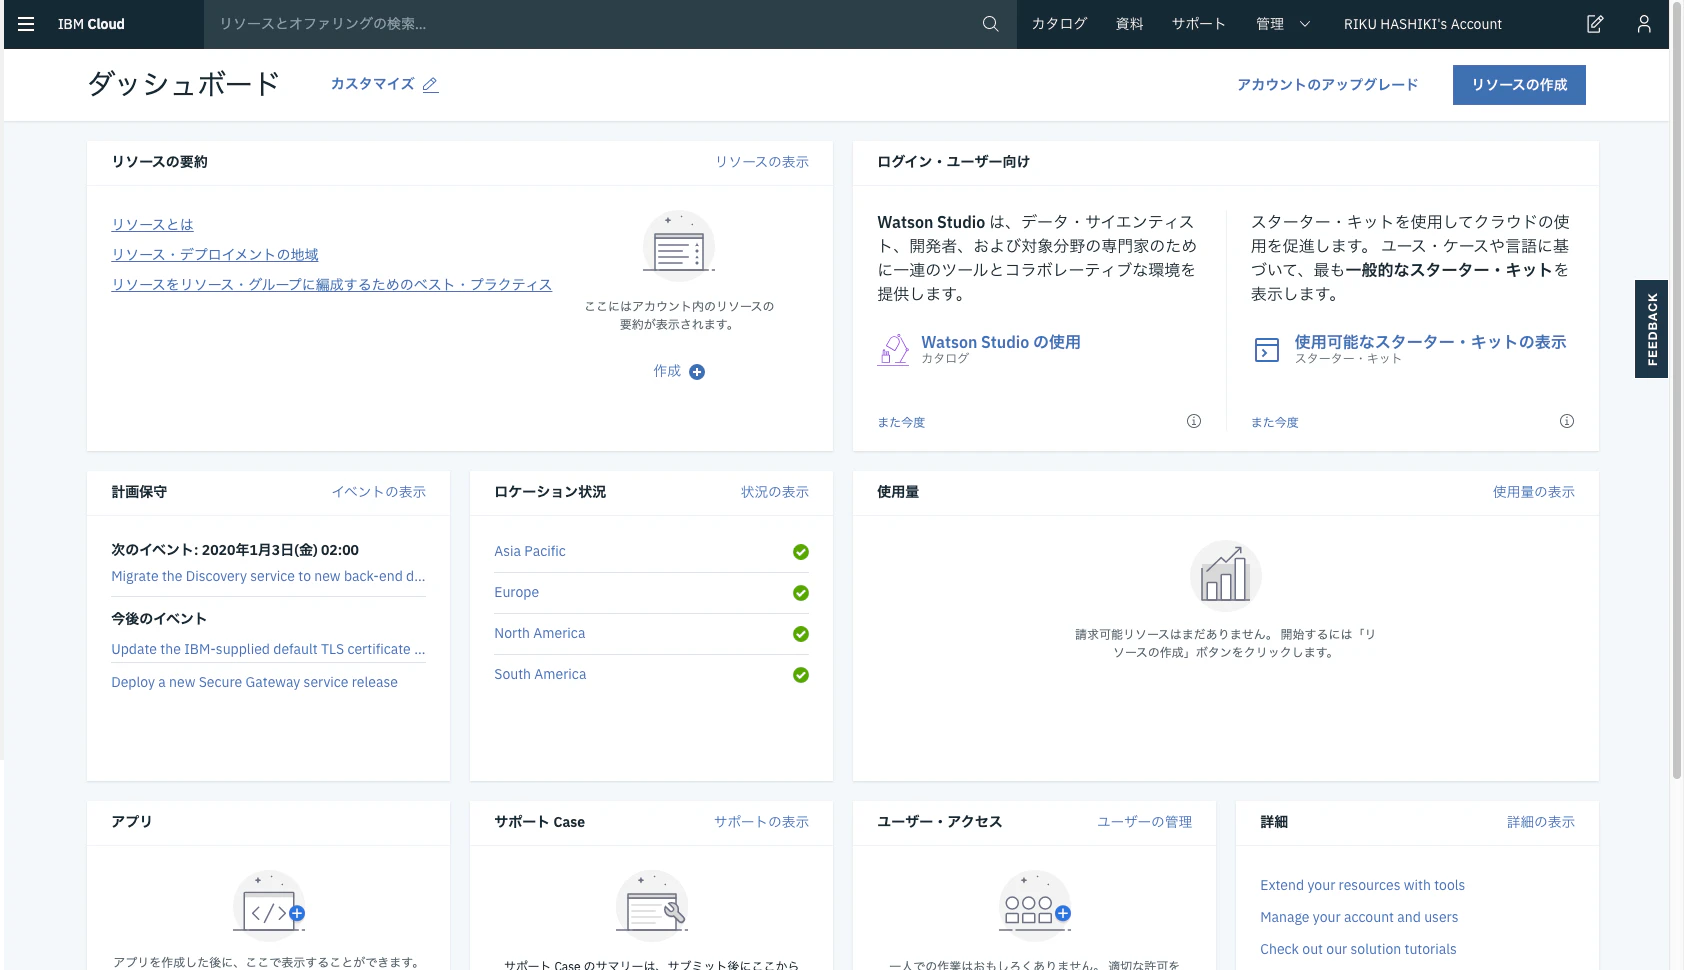Click the リソースの表示 link
Screen dimensions: 1684x970
[762, 162]
